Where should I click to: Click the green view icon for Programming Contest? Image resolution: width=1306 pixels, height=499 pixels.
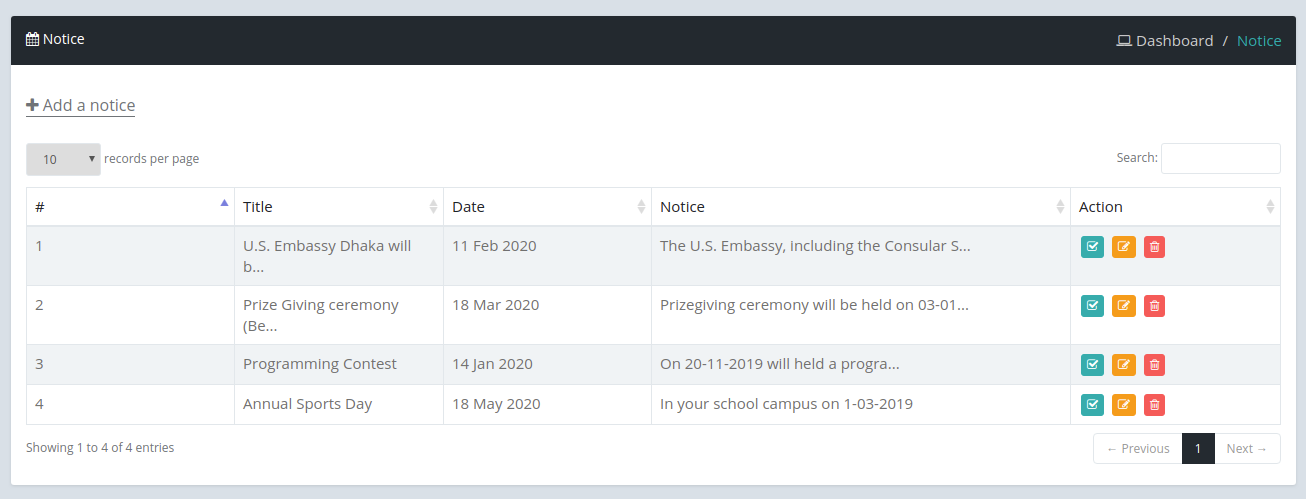click(1092, 365)
